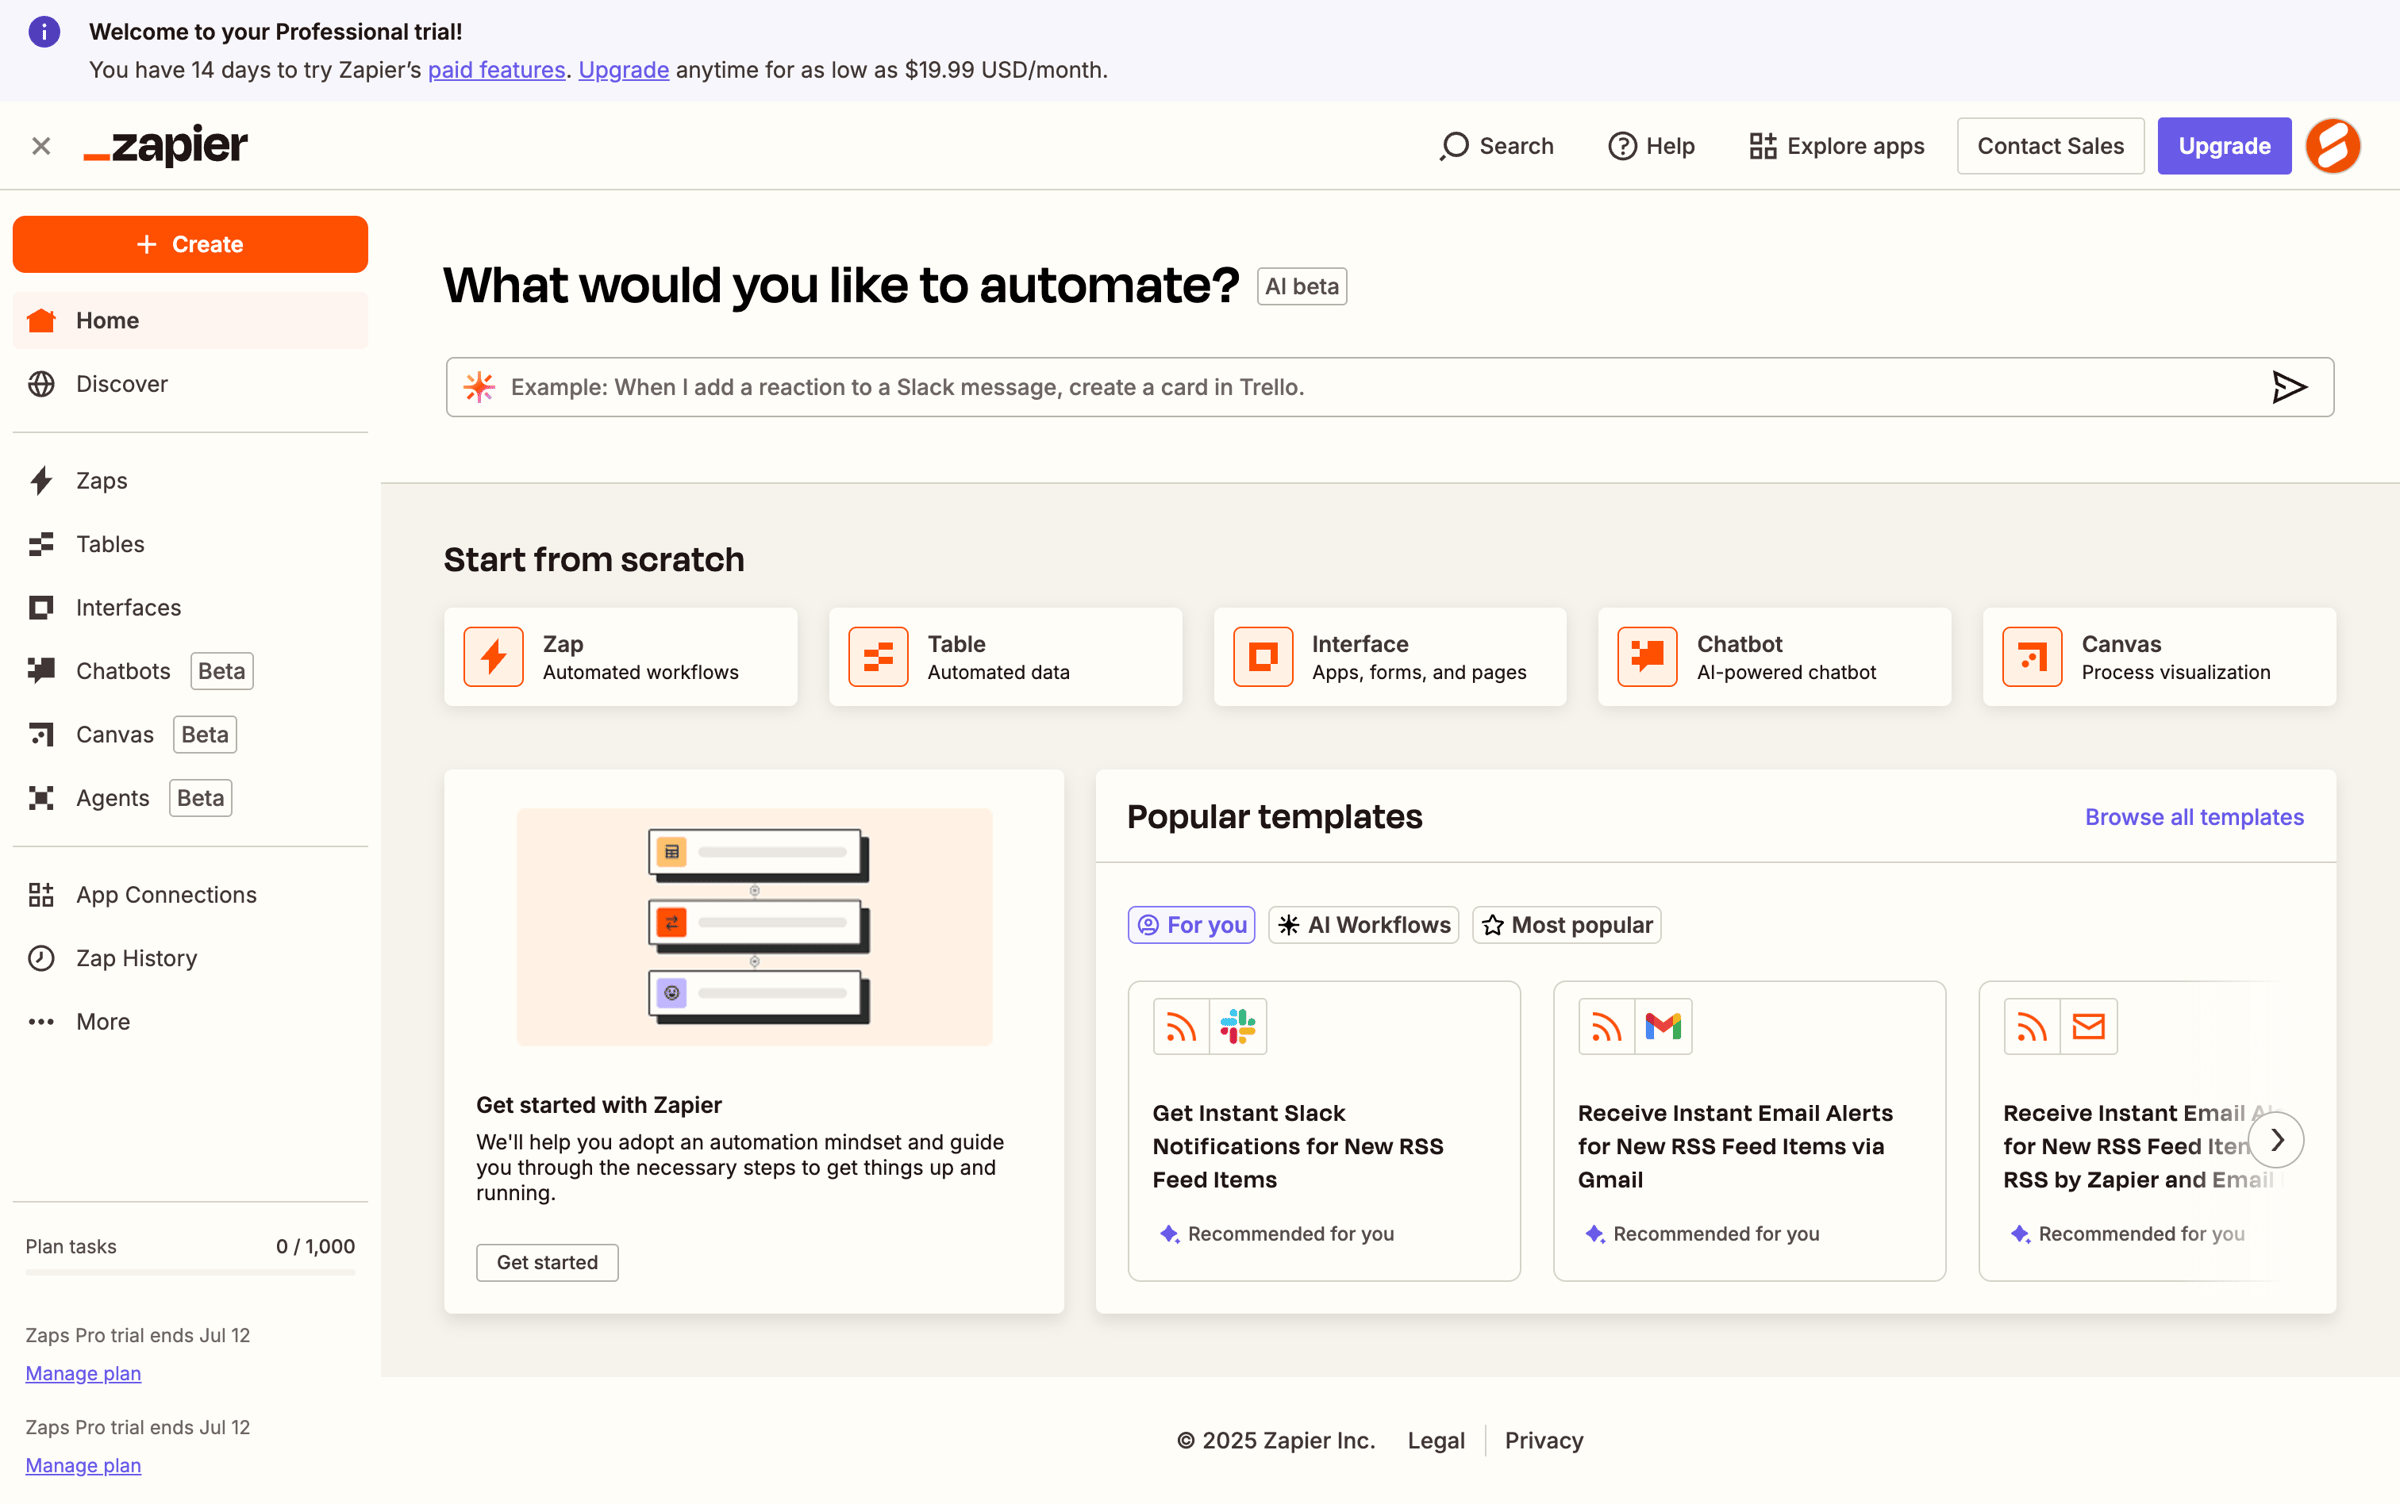Click the Table card icon
This screenshot has height=1504, width=2400.
point(878,657)
